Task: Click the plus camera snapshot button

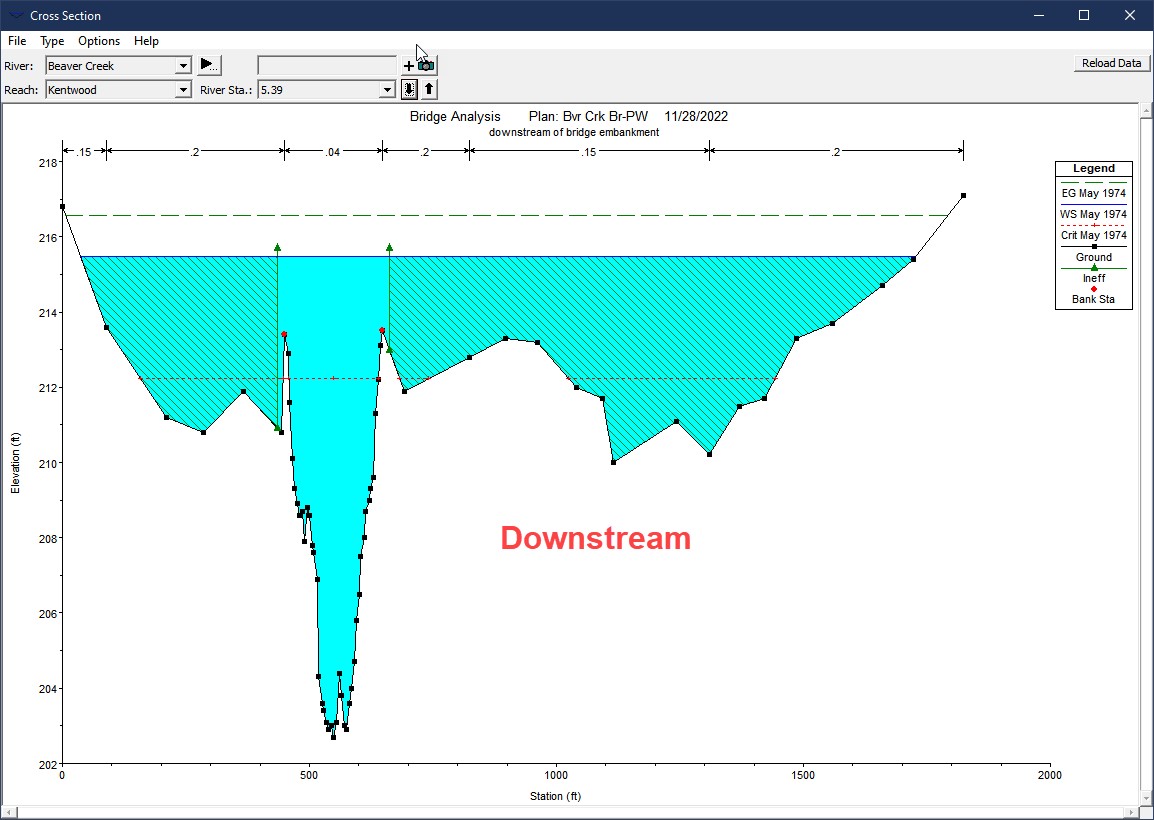Action: point(419,65)
